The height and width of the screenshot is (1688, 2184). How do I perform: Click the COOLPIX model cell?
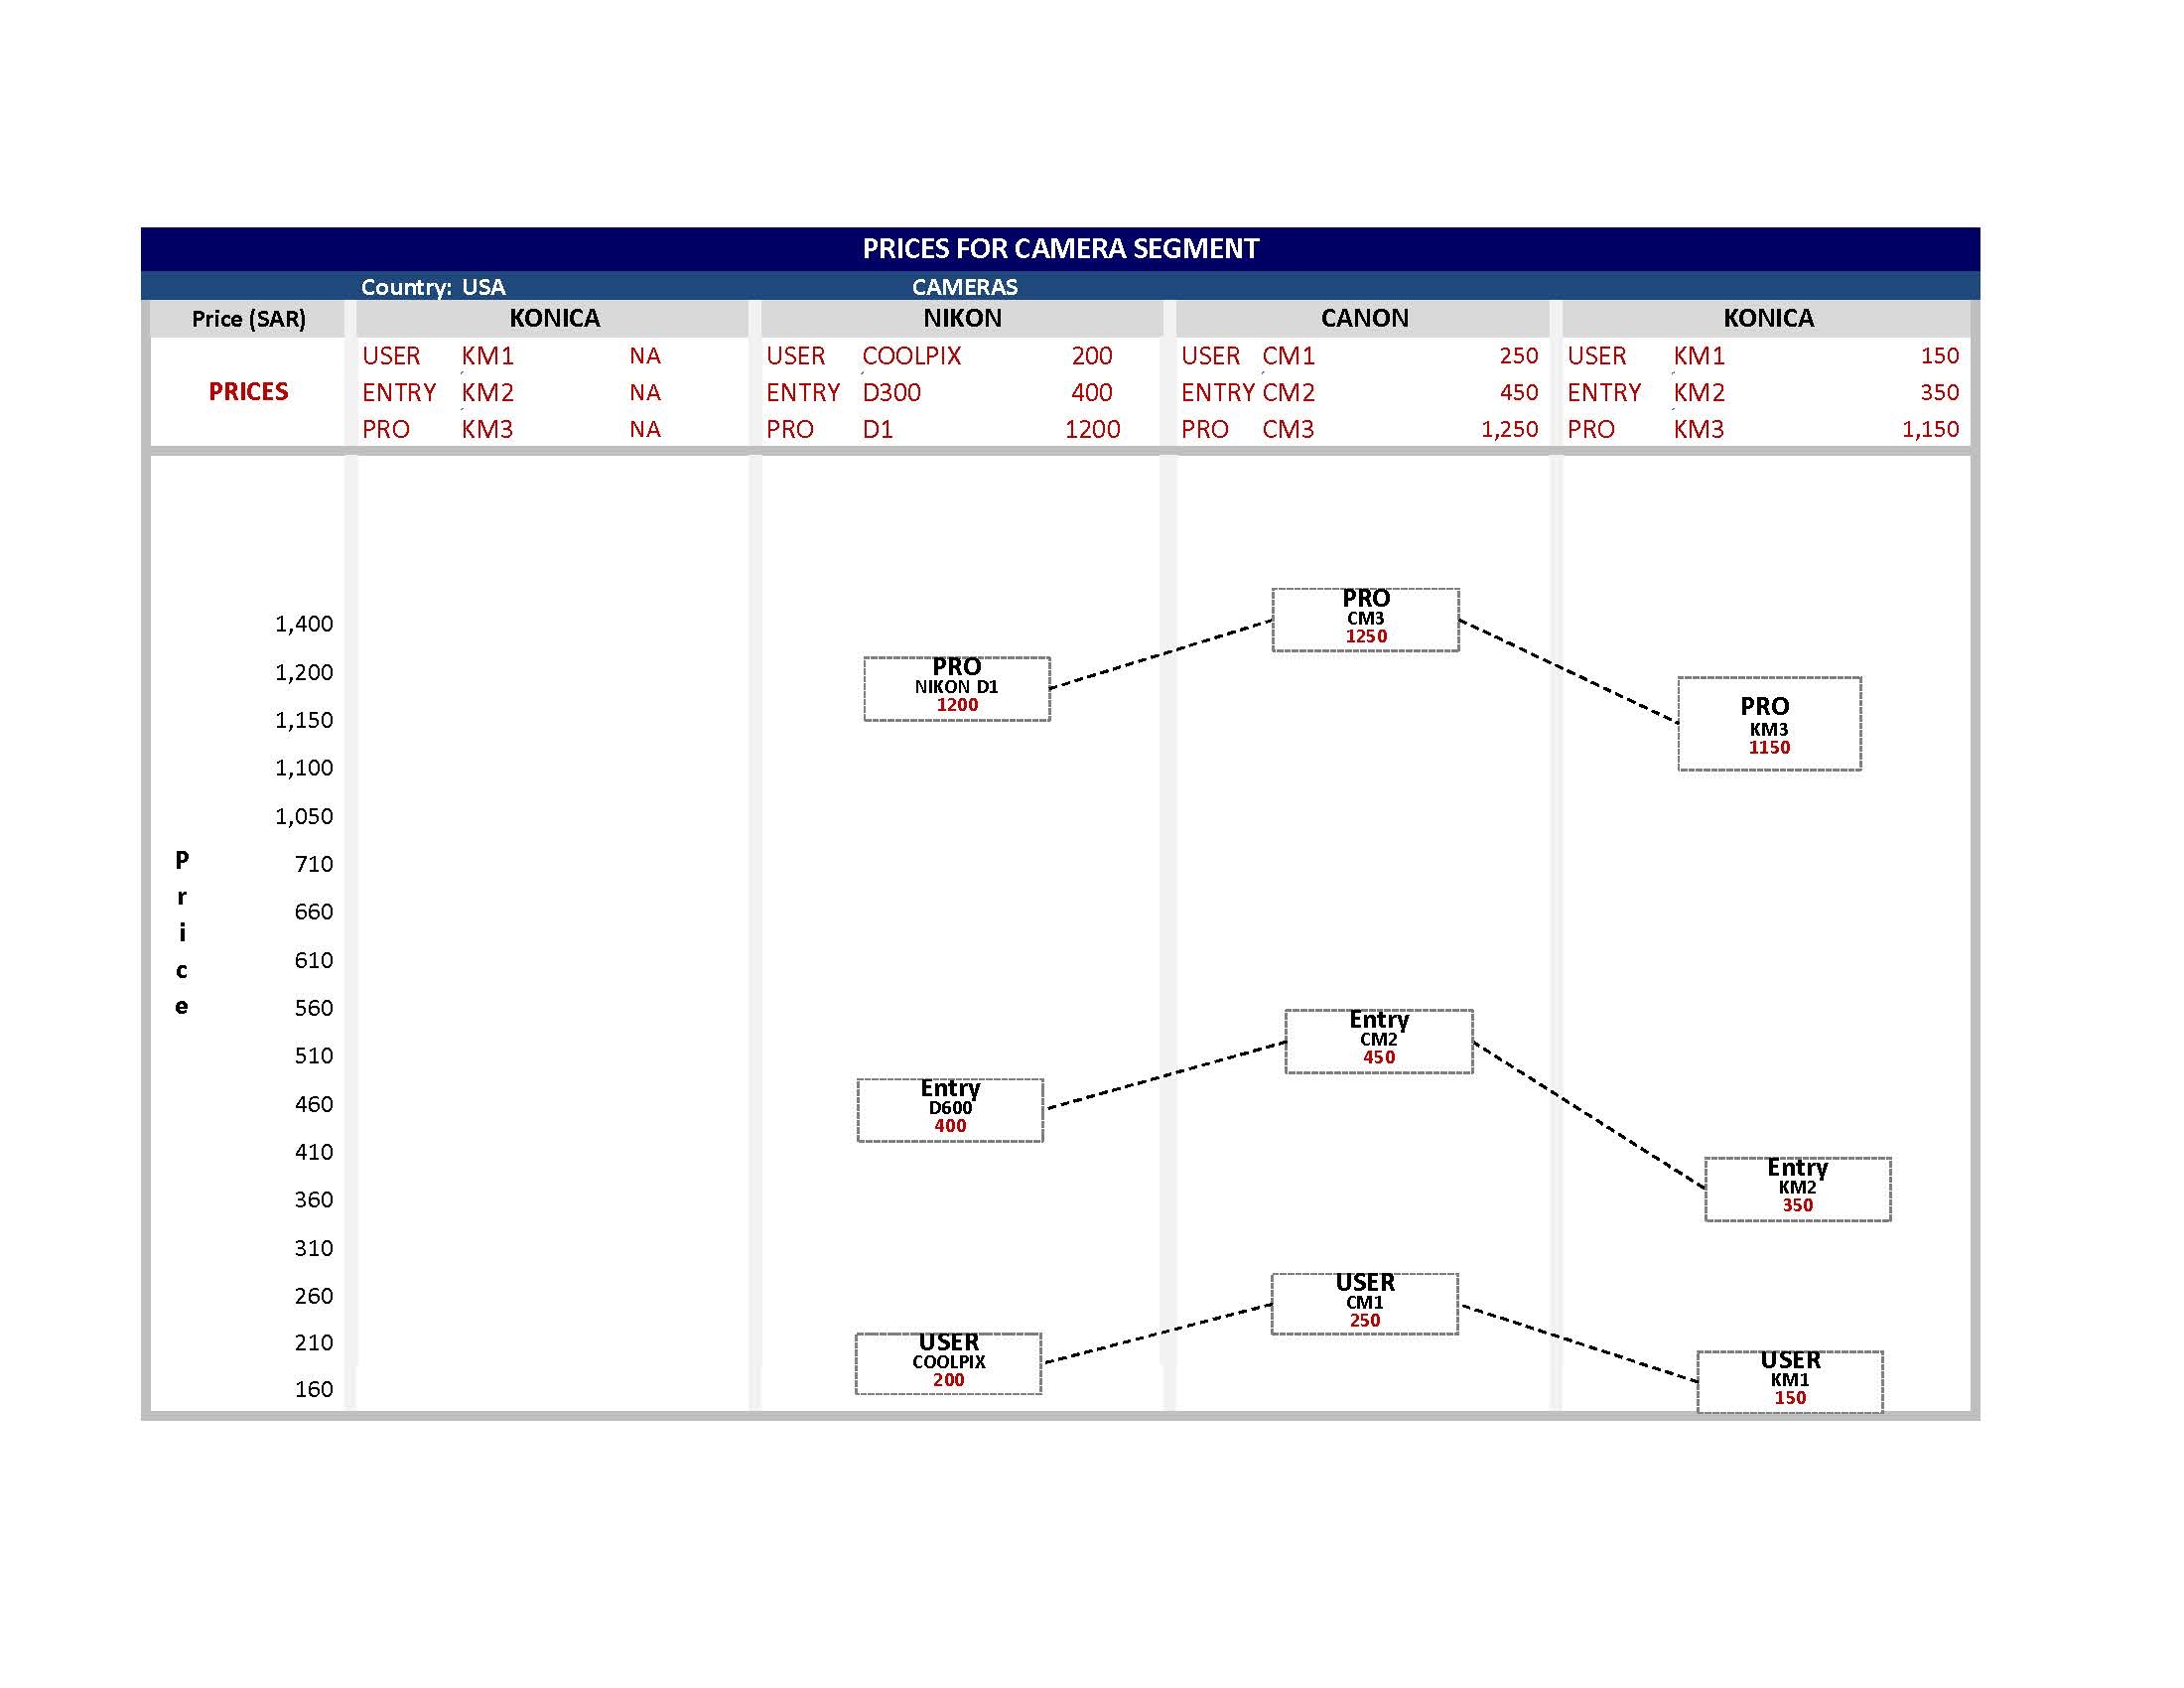coord(911,356)
